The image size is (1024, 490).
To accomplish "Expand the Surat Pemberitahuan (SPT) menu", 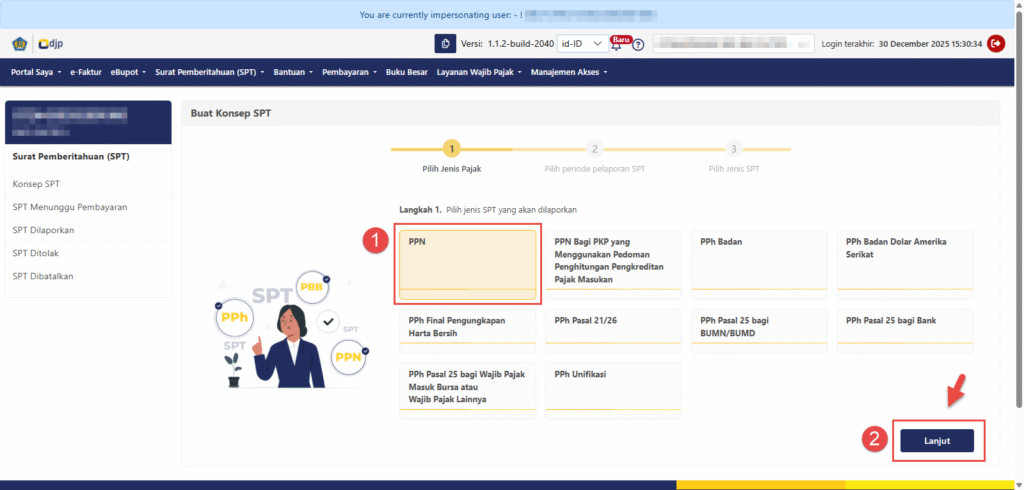I will coord(208,72).
